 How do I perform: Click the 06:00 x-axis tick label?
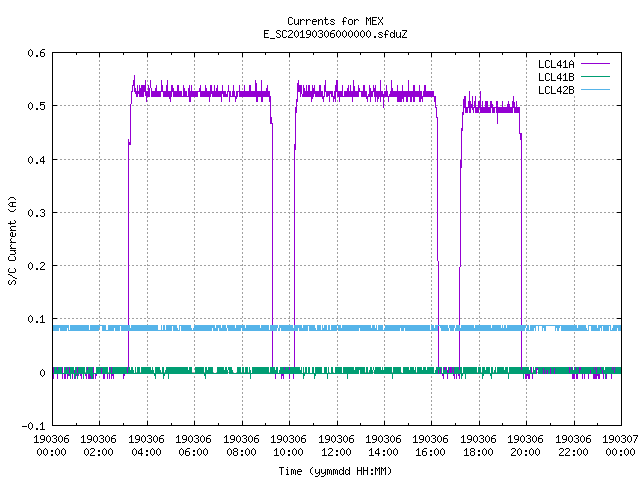193,452
